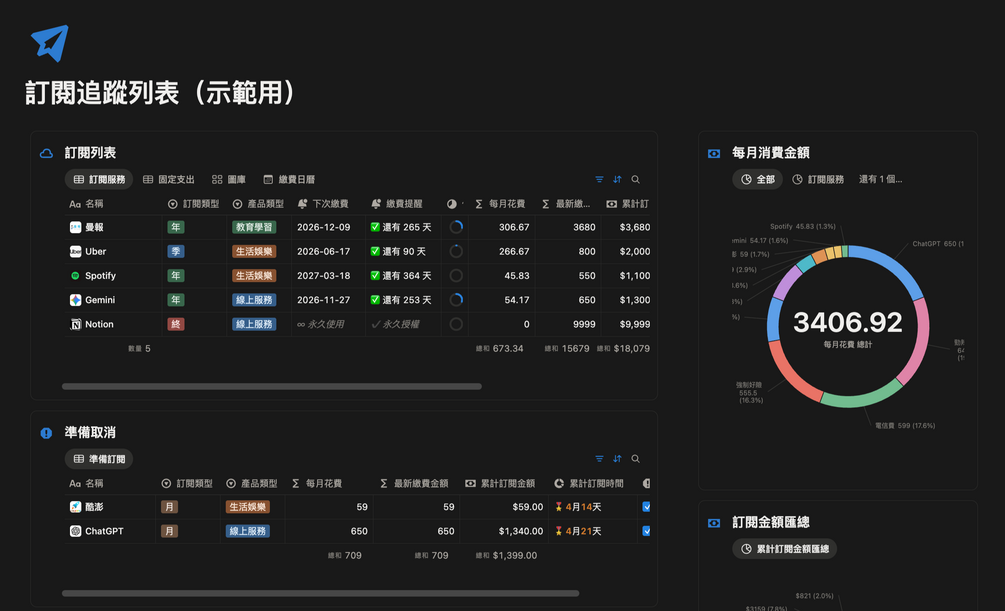Click the Spotify row icon
This screenshot has height=611, width=1005.
click(75, 276)
